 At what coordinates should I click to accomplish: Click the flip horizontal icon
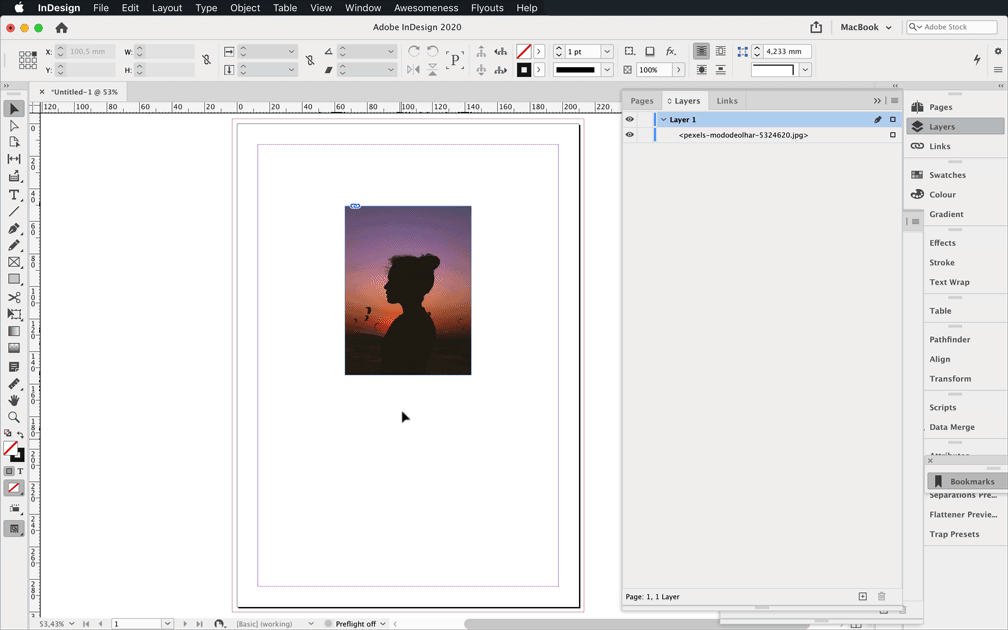[414, 69]
